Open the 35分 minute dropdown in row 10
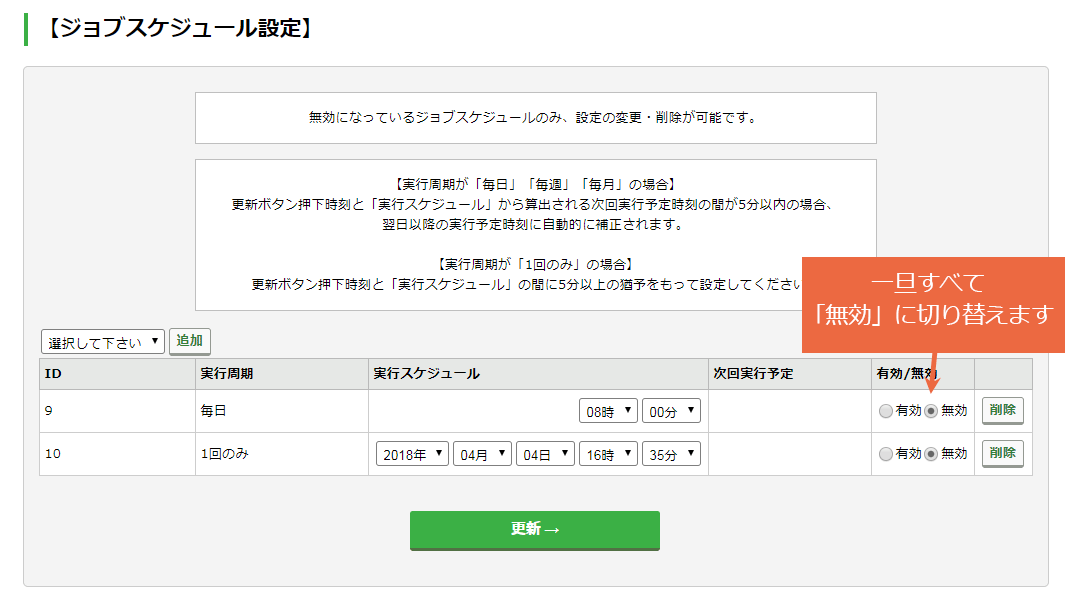Viewport: 1069px width, 601px height. pyautogui.click(x=671, y=454)
